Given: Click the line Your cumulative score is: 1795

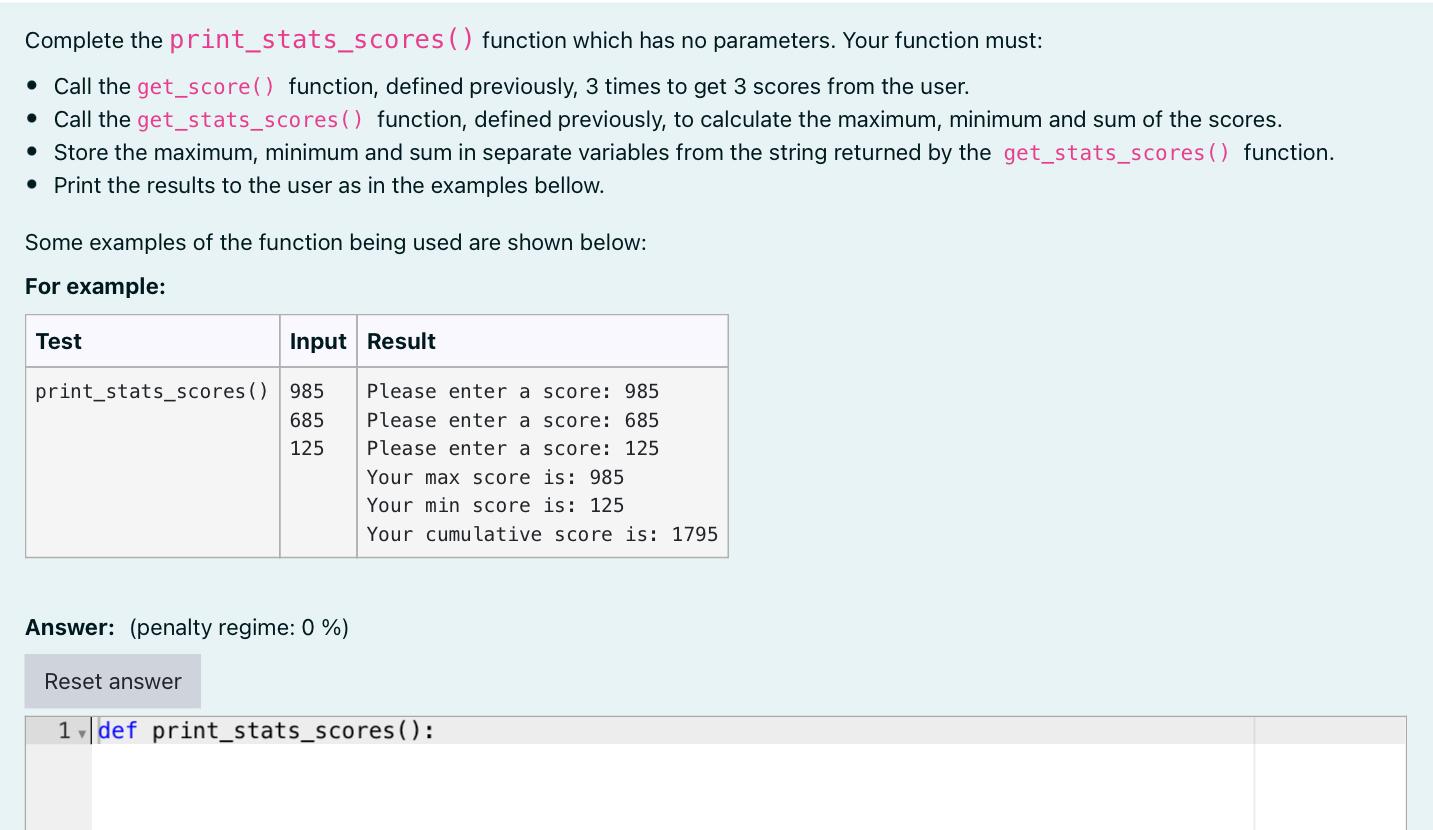Looking at the screenshot, I should [542, 534].
